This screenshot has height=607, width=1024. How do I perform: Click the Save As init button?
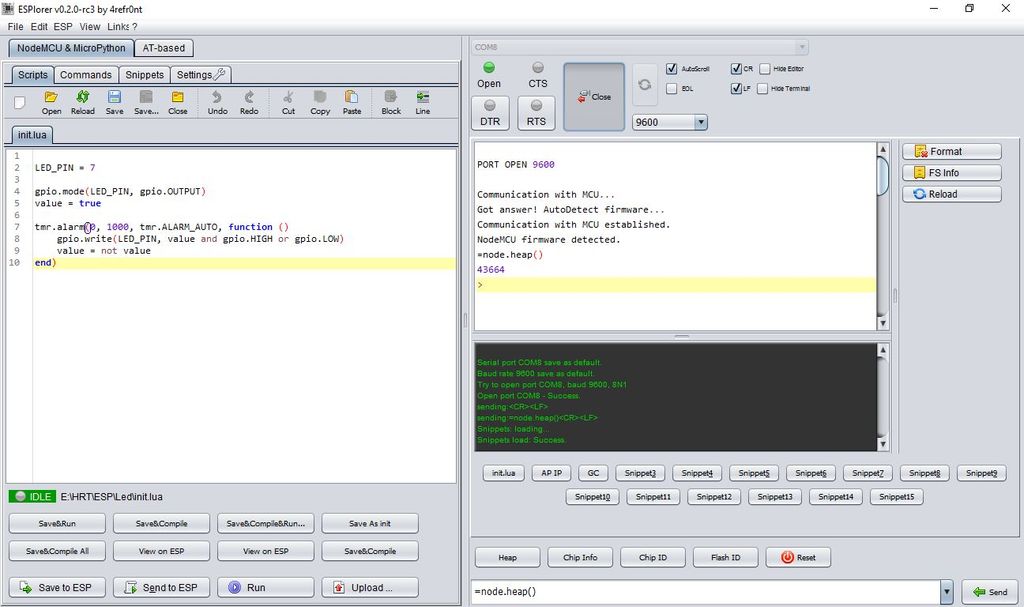click(x=370, y=523)
